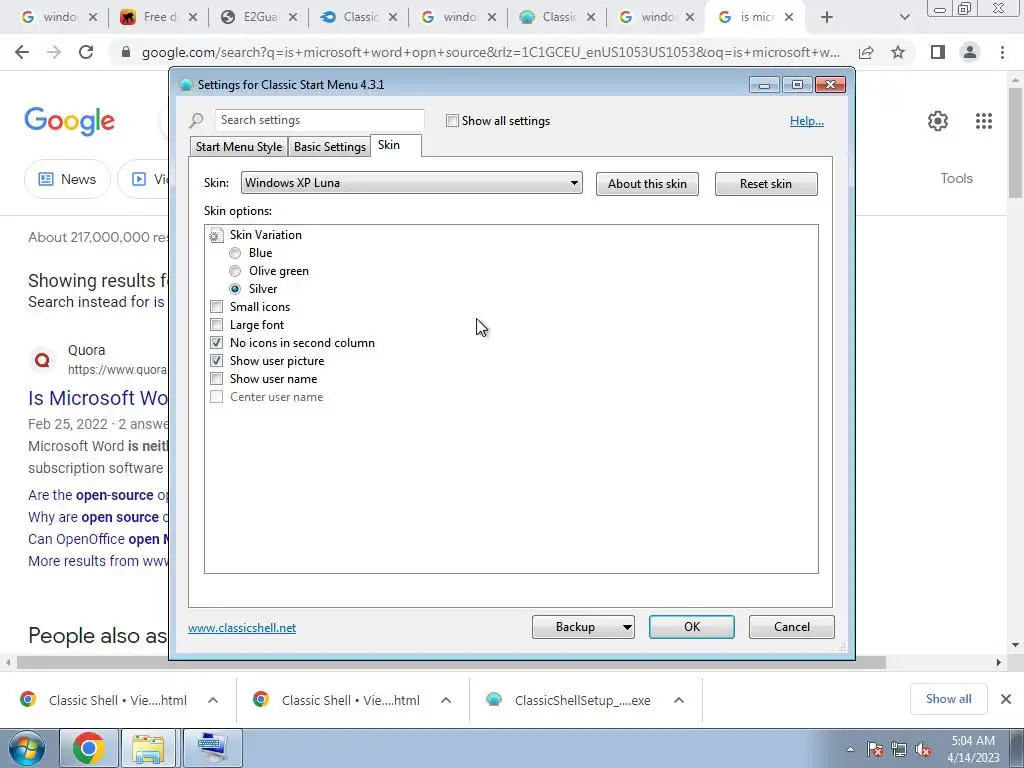Click About this skin button
The width and height of the screenshot is (1024, 768).
click(x=647, y=184)
